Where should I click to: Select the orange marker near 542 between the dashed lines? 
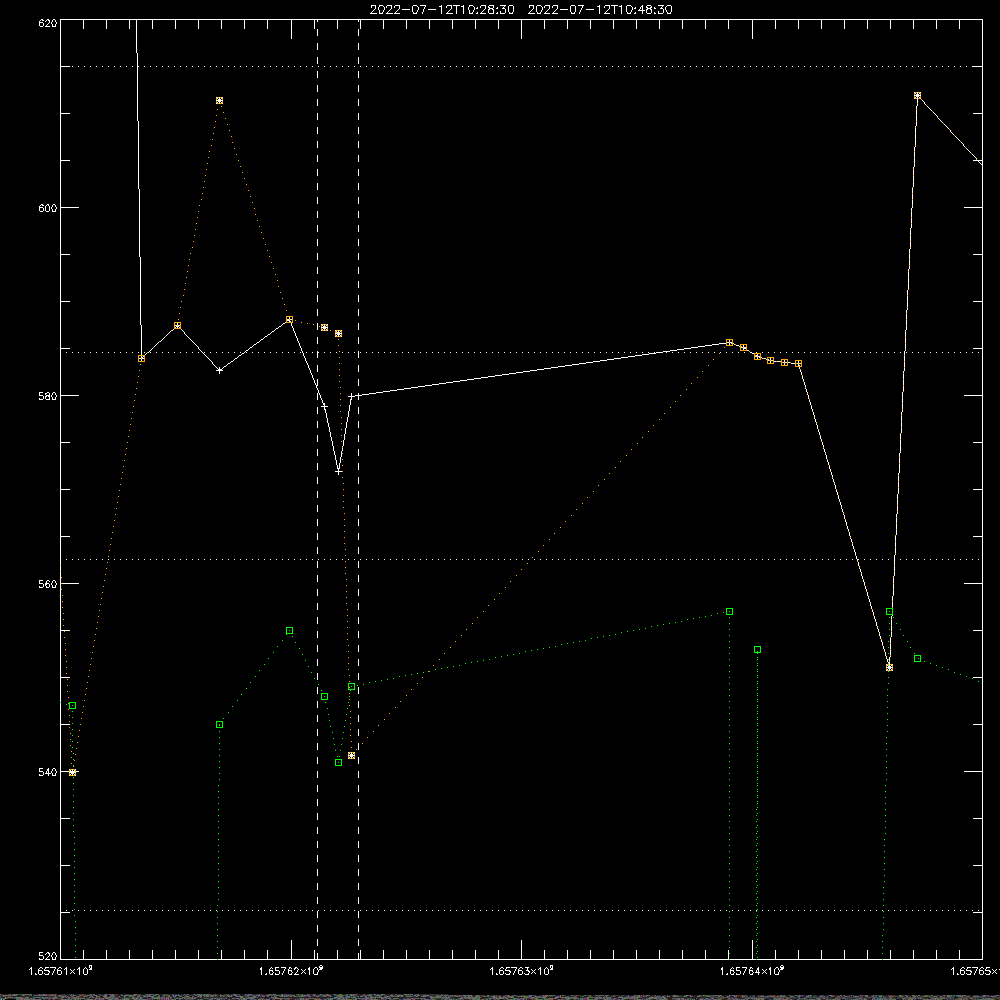(x=351, y=756)
